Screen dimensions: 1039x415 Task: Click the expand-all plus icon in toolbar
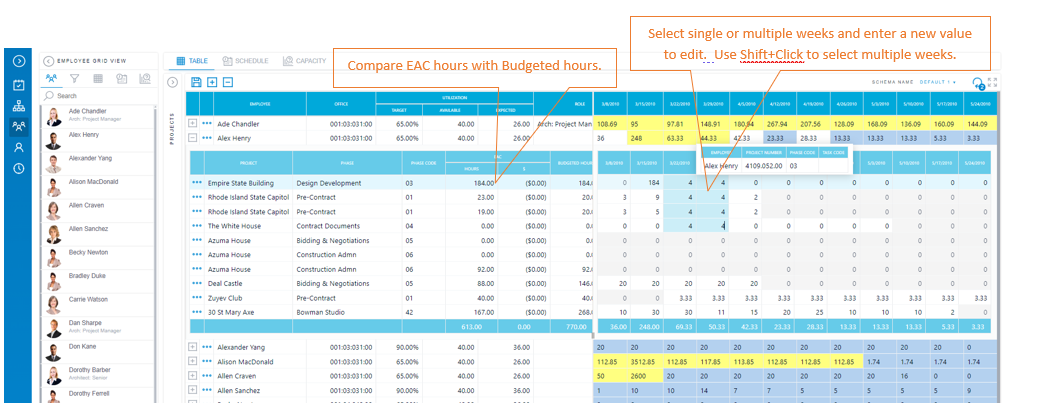[x=212, y=82]
